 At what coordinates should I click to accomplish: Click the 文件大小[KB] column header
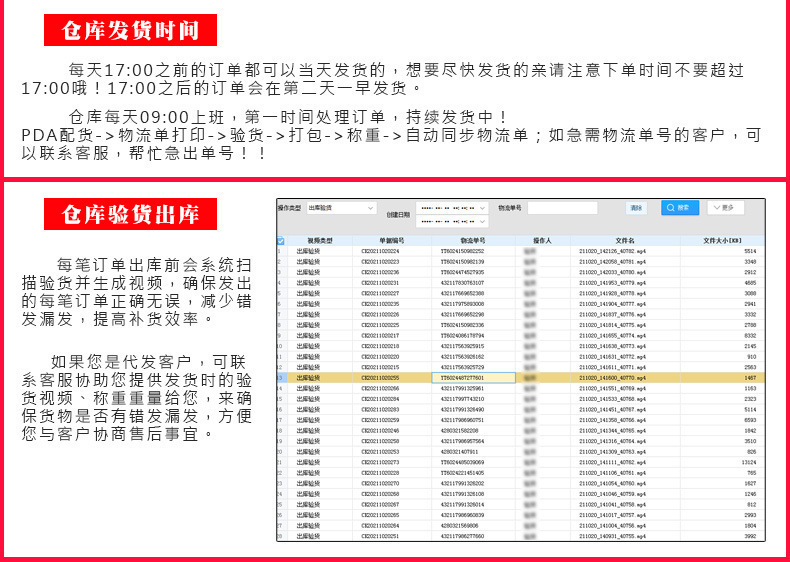click(x=722, y=241)
